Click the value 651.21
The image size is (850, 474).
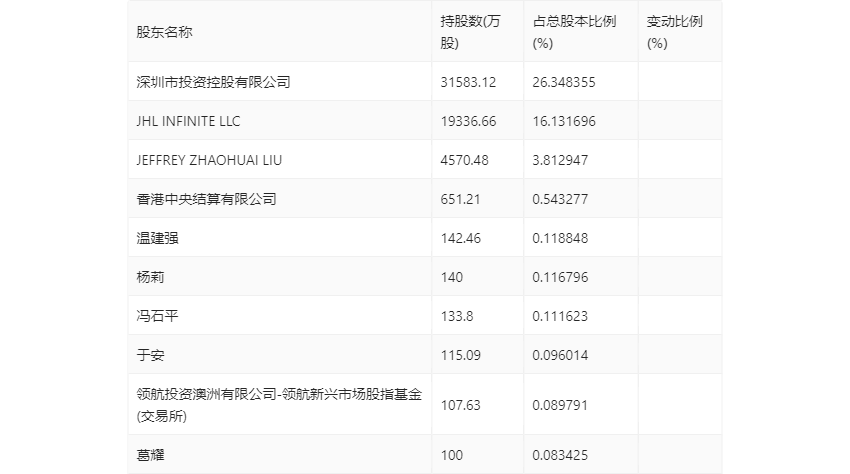coord(460,199)
